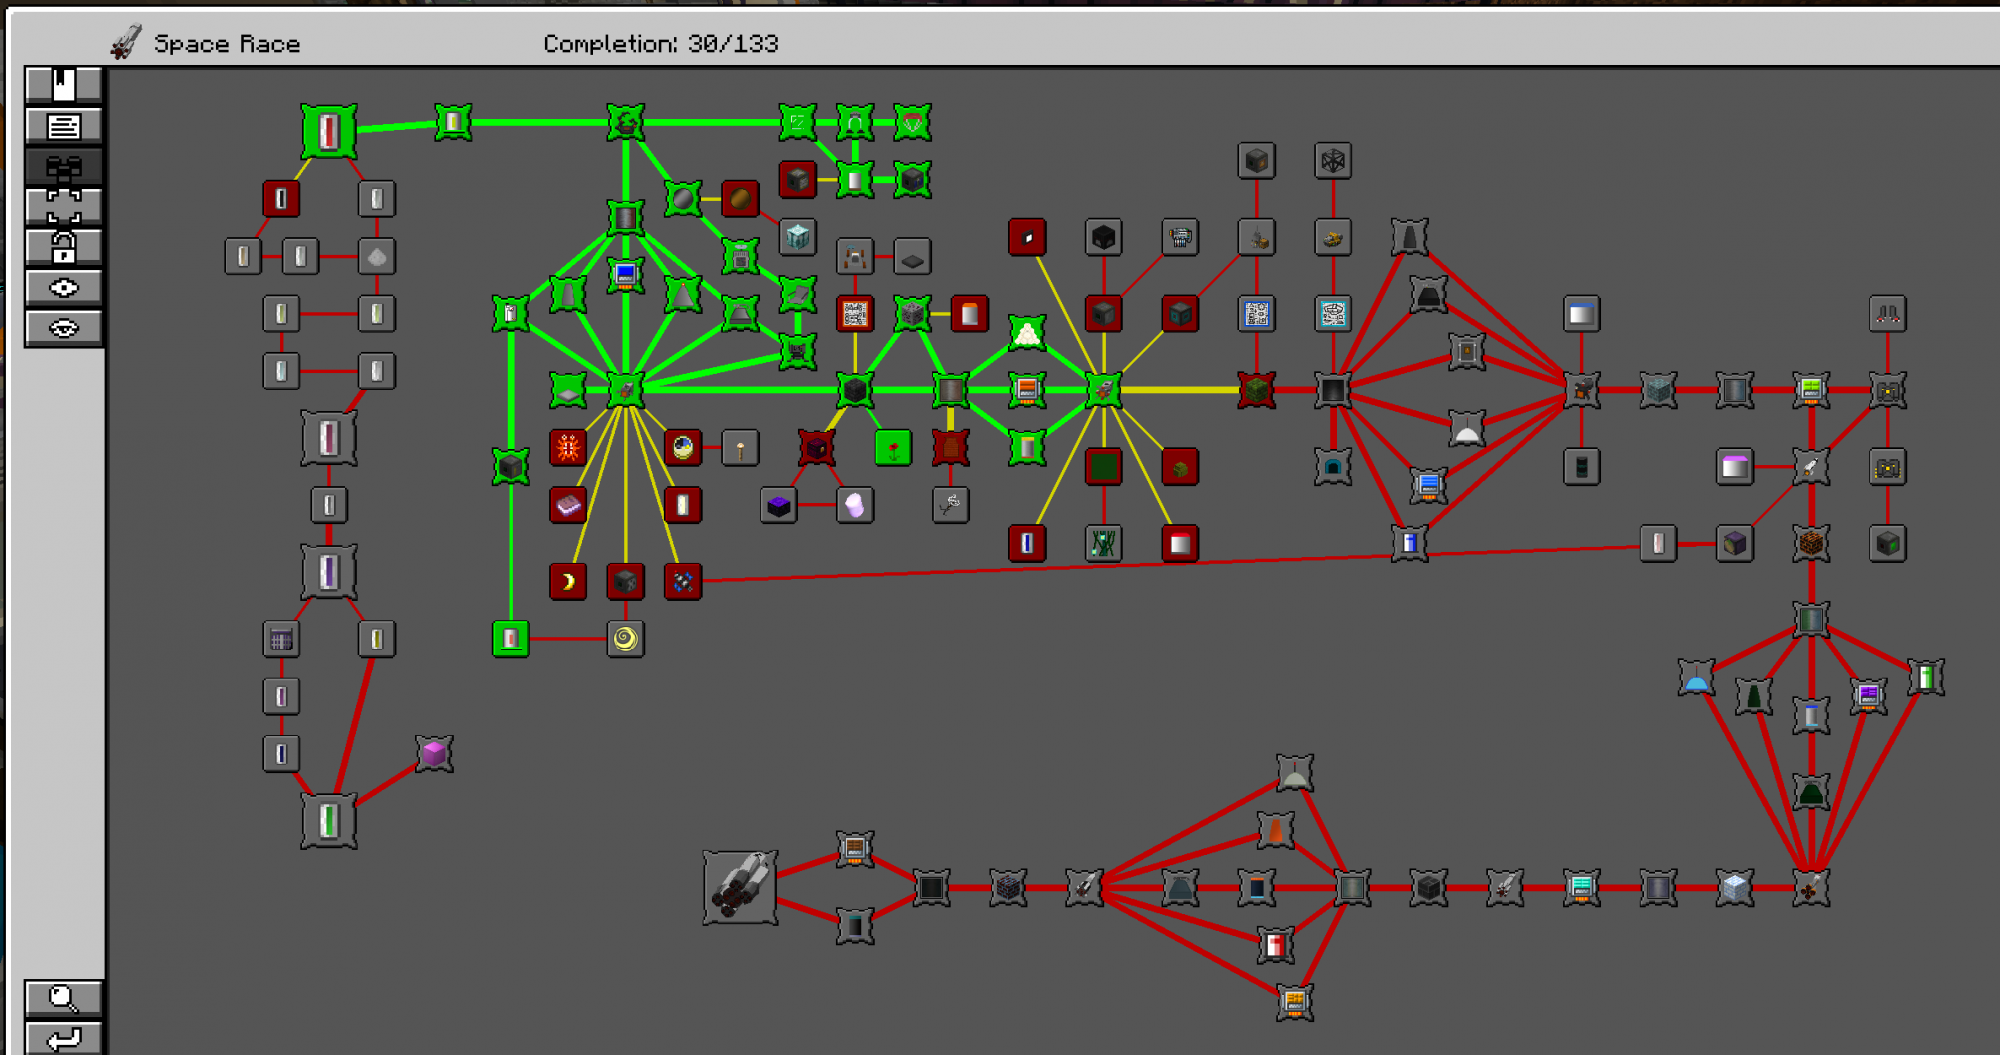The image size is (2000, 1055).
Task: Click the binoculars button in the sidebar
Action: click(63, 168)
